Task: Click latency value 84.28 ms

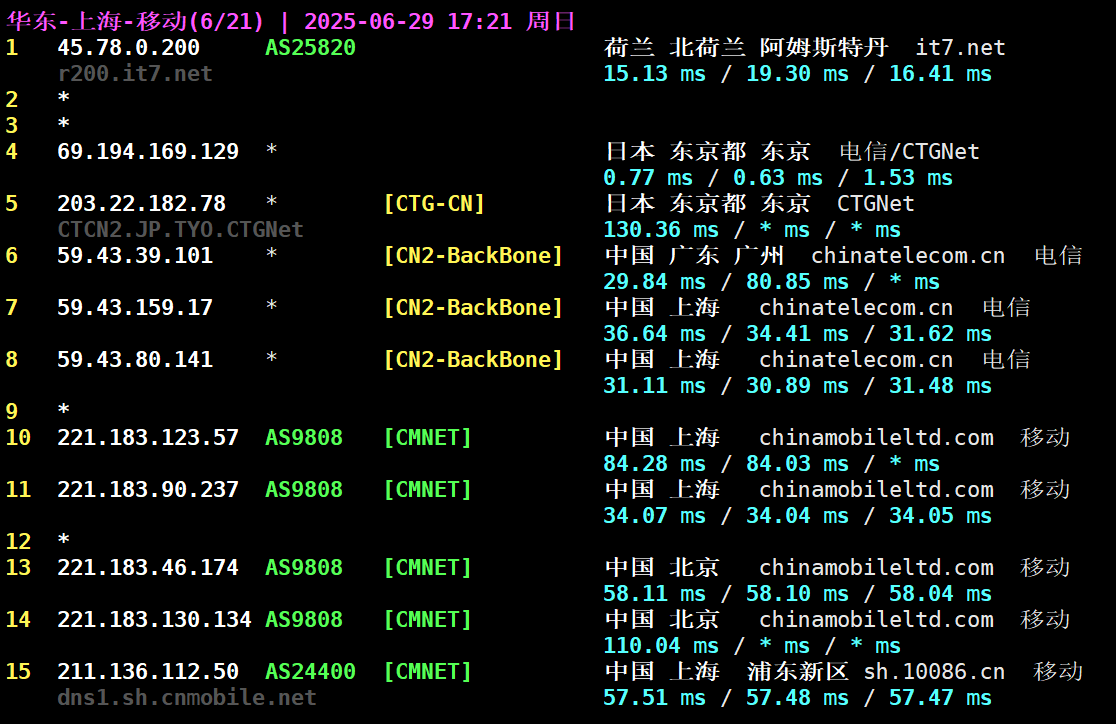Action: click(x=655, y=463)
